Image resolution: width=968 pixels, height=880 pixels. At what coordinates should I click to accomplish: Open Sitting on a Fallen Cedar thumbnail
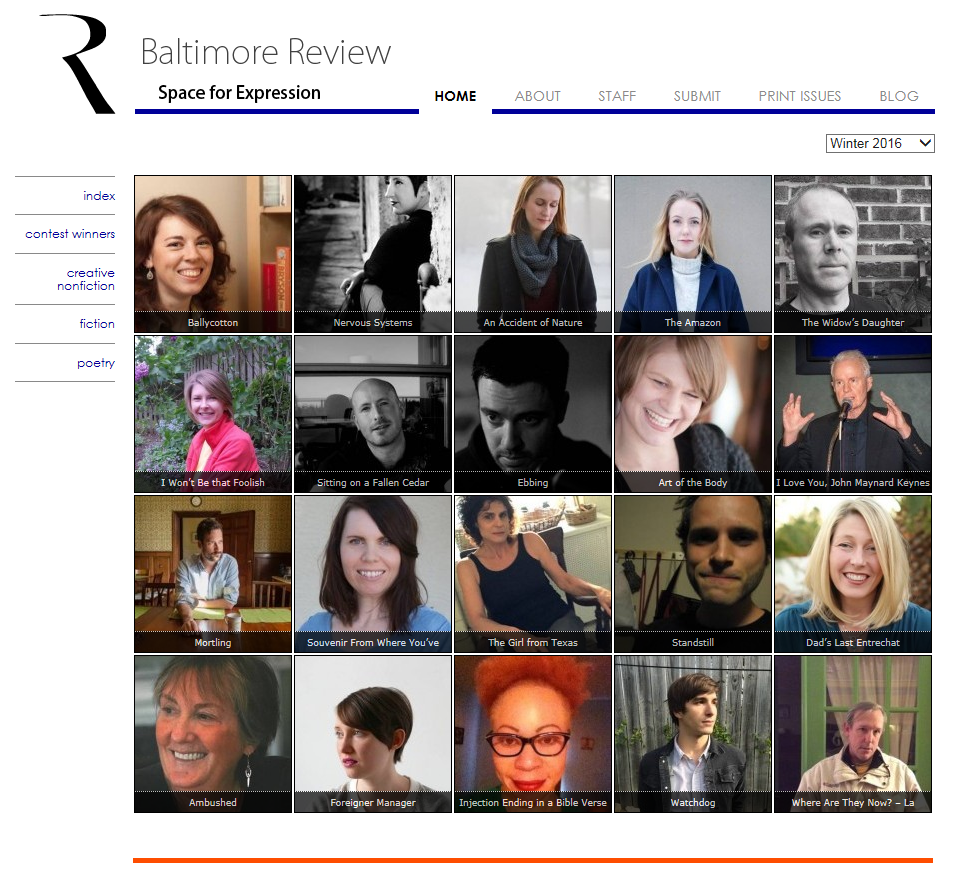(x=373, y=414)
